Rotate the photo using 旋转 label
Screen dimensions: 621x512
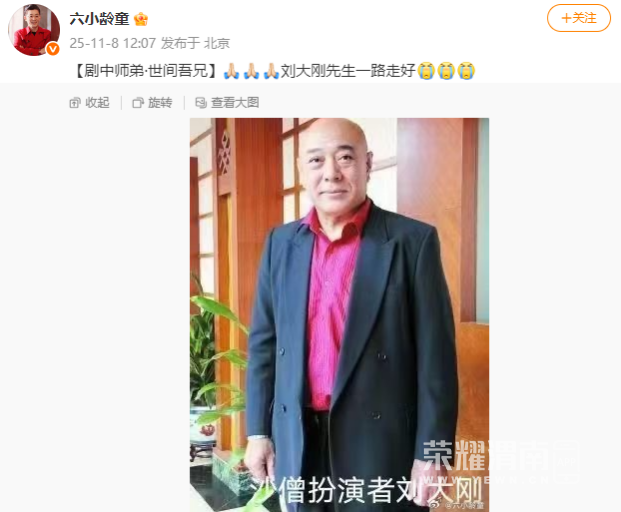[x=160, y=103]
